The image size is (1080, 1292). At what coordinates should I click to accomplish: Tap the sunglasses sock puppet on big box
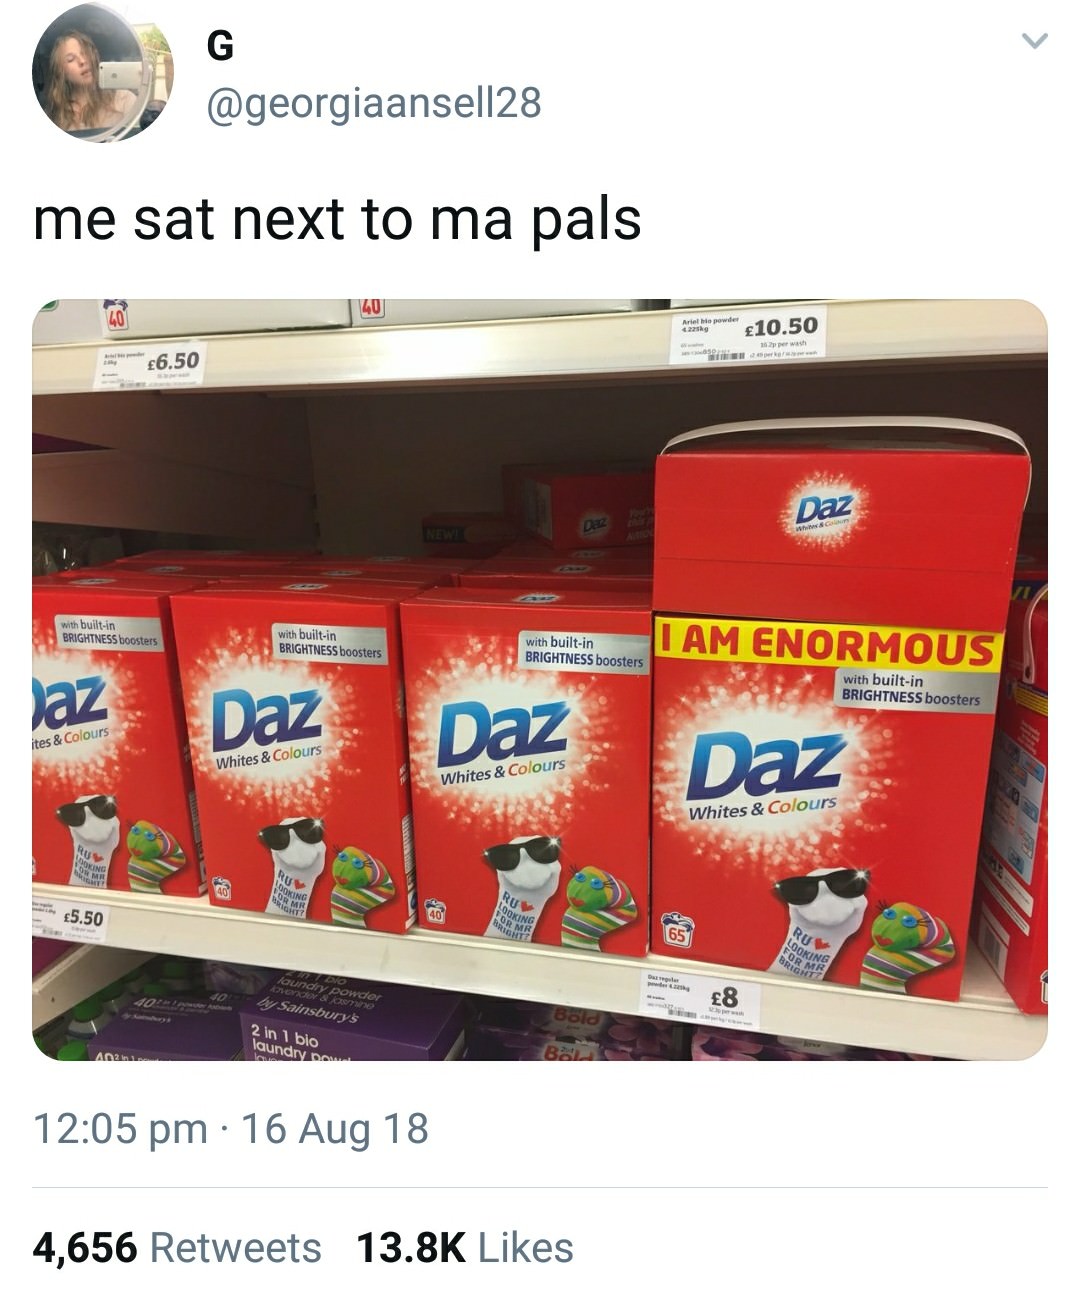(820, 922)
